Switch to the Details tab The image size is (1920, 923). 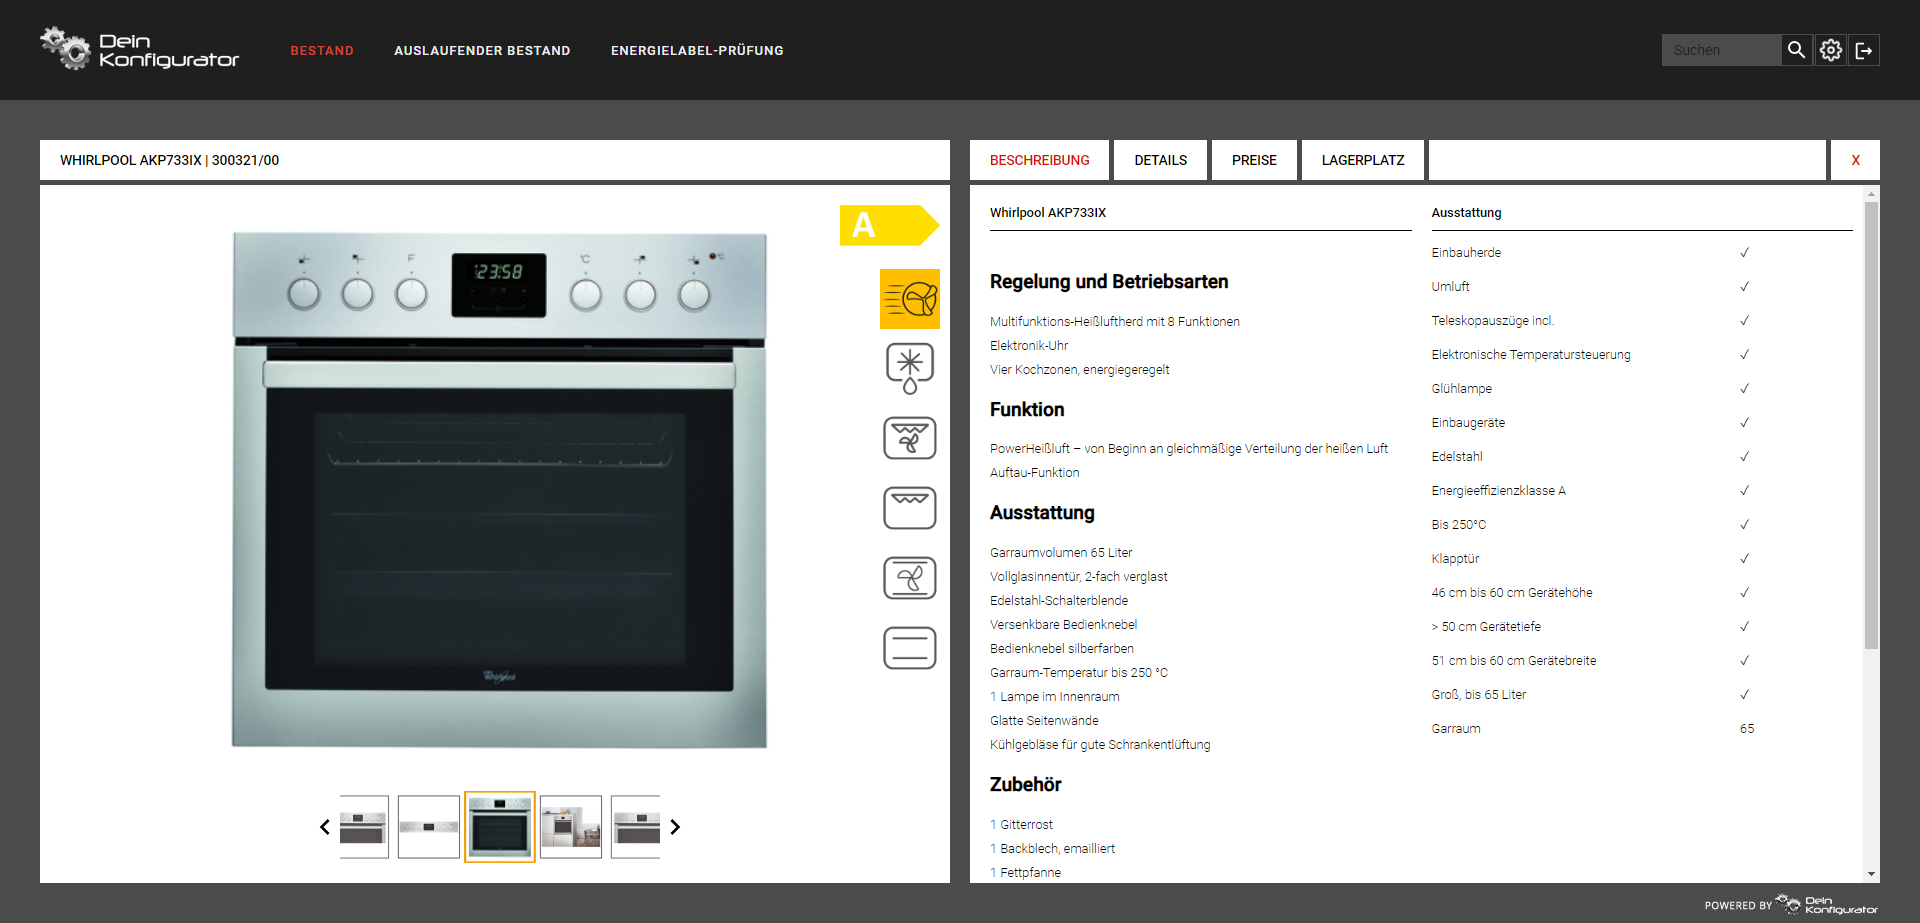[1160, 160]
